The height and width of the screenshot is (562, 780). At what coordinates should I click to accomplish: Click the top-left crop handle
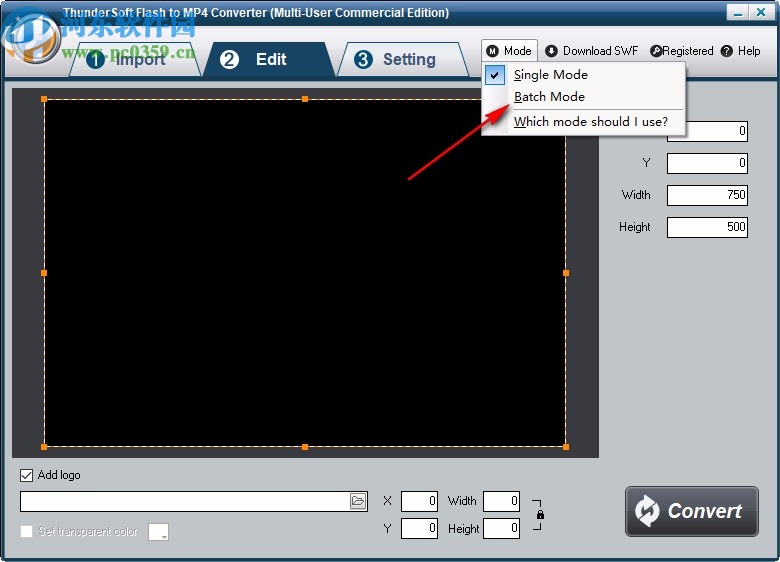pos(44,99)
